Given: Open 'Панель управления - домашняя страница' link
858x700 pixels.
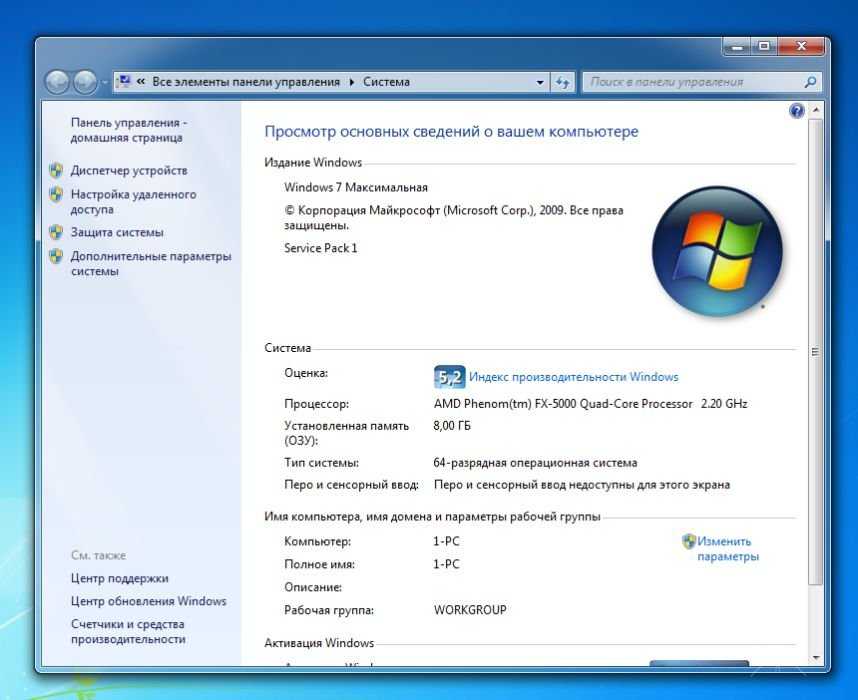Looking at the screenshot, I should tap(129, 130).
